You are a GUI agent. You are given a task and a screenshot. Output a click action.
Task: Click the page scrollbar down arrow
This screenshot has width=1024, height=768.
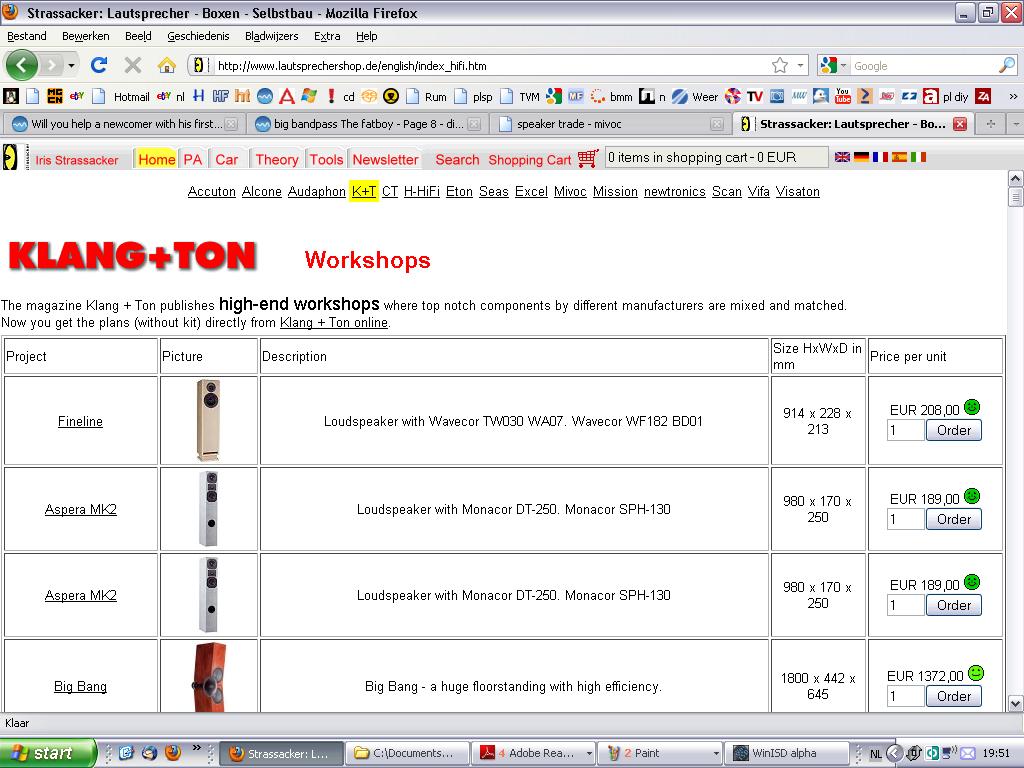click(x=1015, y=703)
